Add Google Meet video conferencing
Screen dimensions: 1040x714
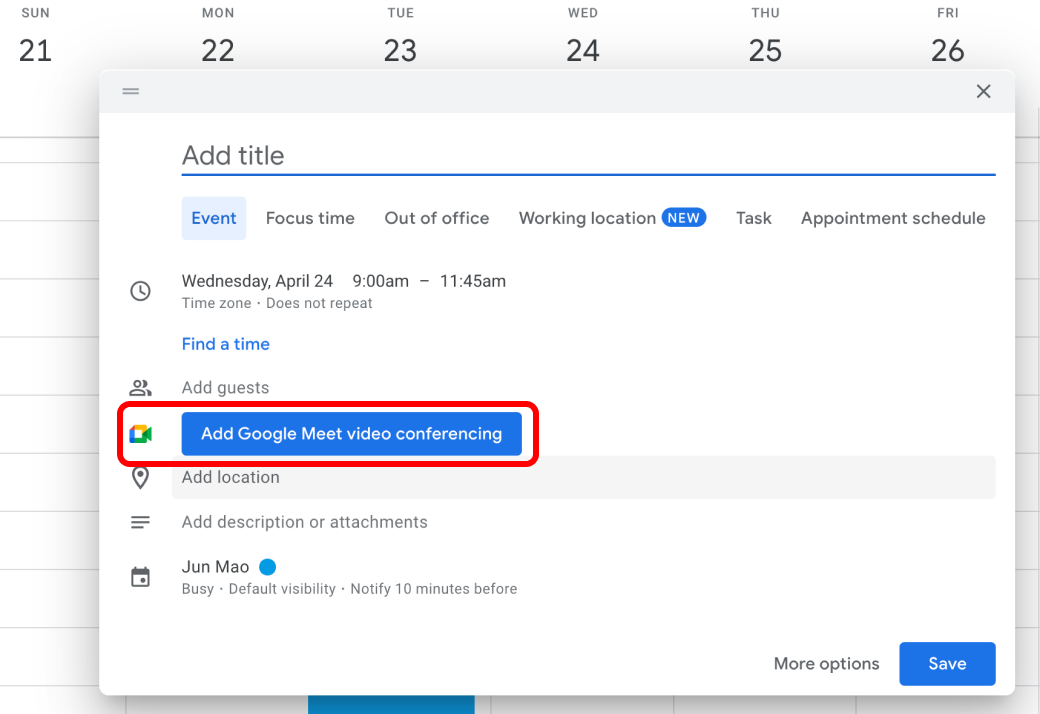(352, 434)
